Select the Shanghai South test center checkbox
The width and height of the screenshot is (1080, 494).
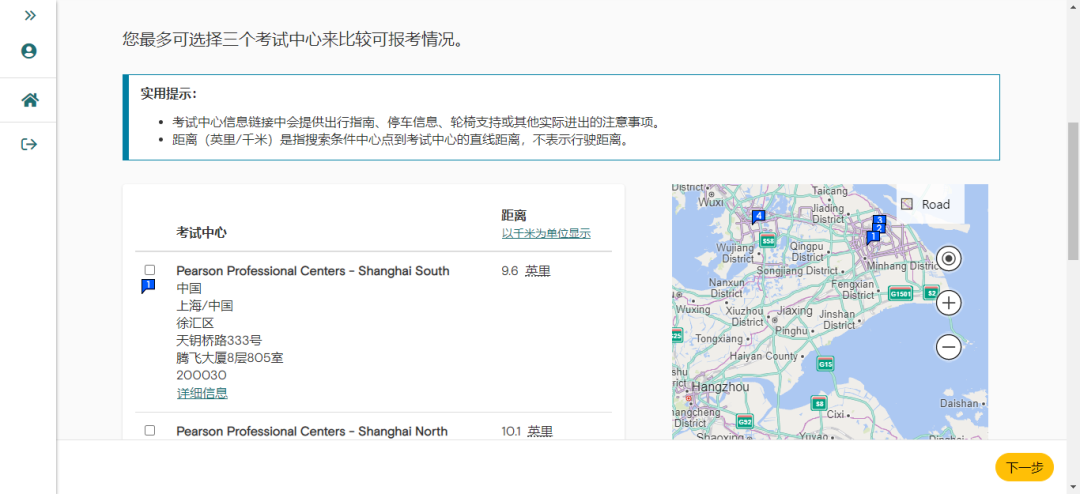149,269
